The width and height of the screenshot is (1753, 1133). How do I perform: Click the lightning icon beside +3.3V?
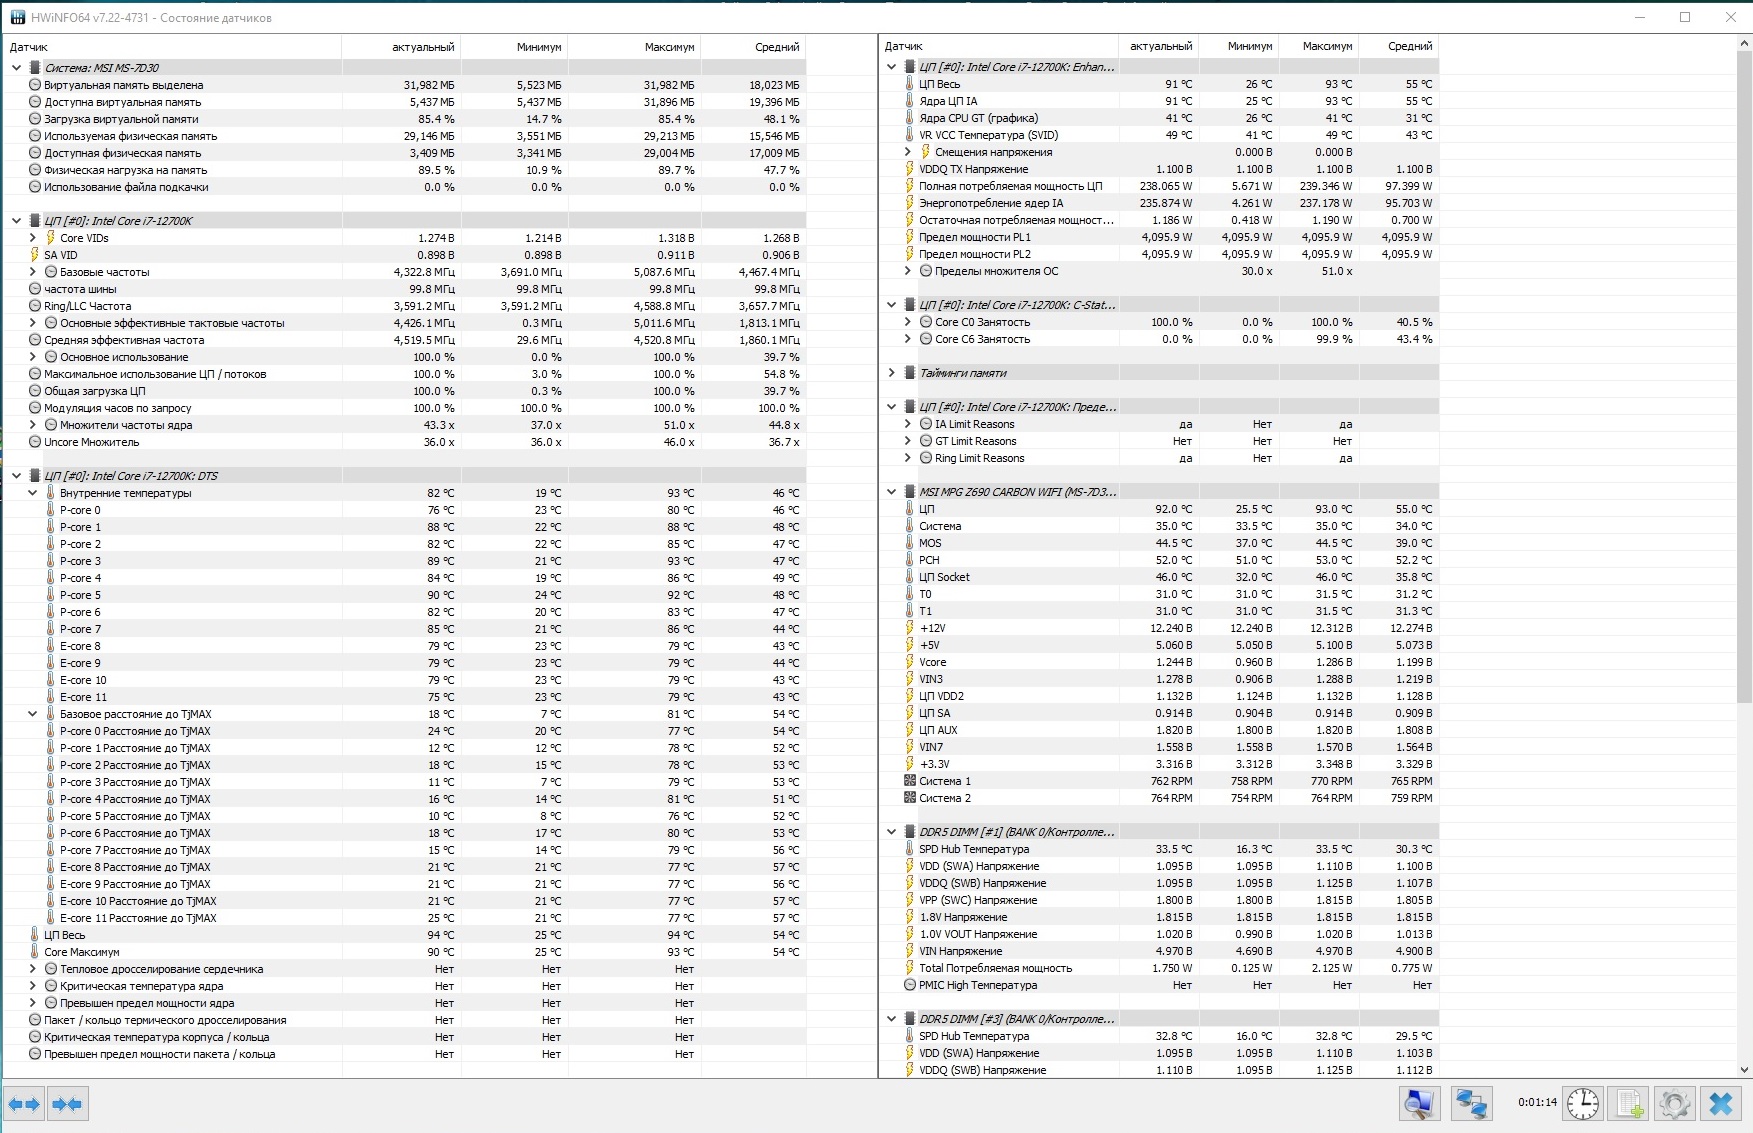coord(909,764)
